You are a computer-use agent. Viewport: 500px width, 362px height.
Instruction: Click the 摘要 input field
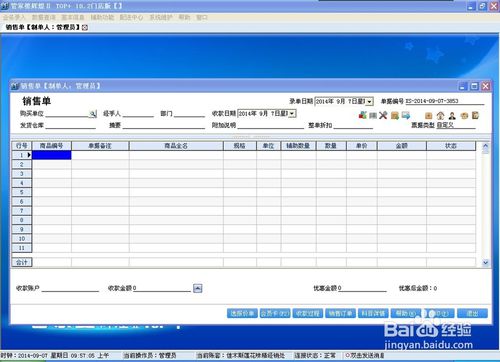164,125
